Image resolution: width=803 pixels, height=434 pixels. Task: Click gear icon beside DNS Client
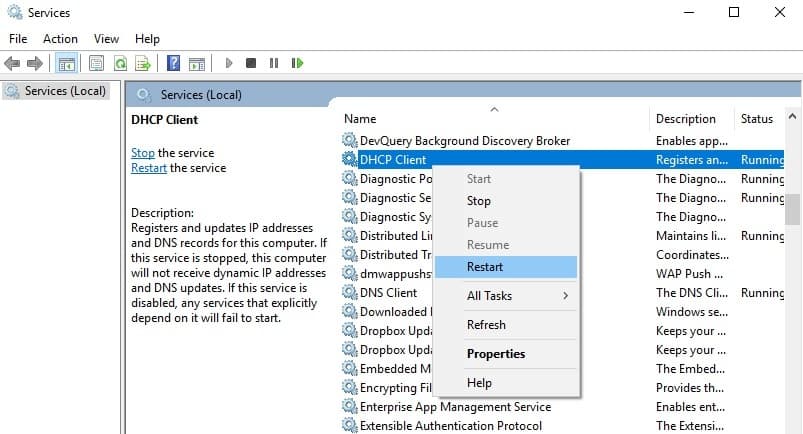350,292
